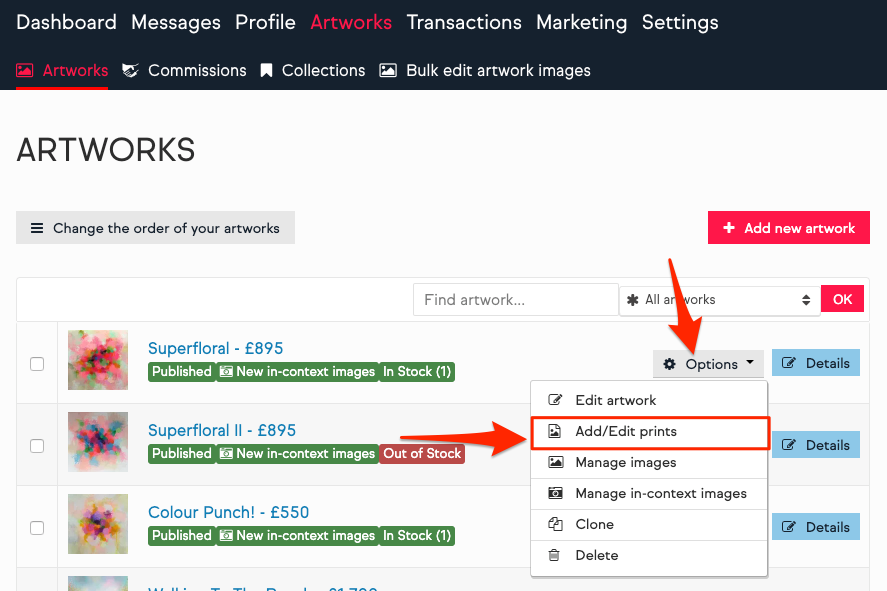Open the Dashboard page

66,22
